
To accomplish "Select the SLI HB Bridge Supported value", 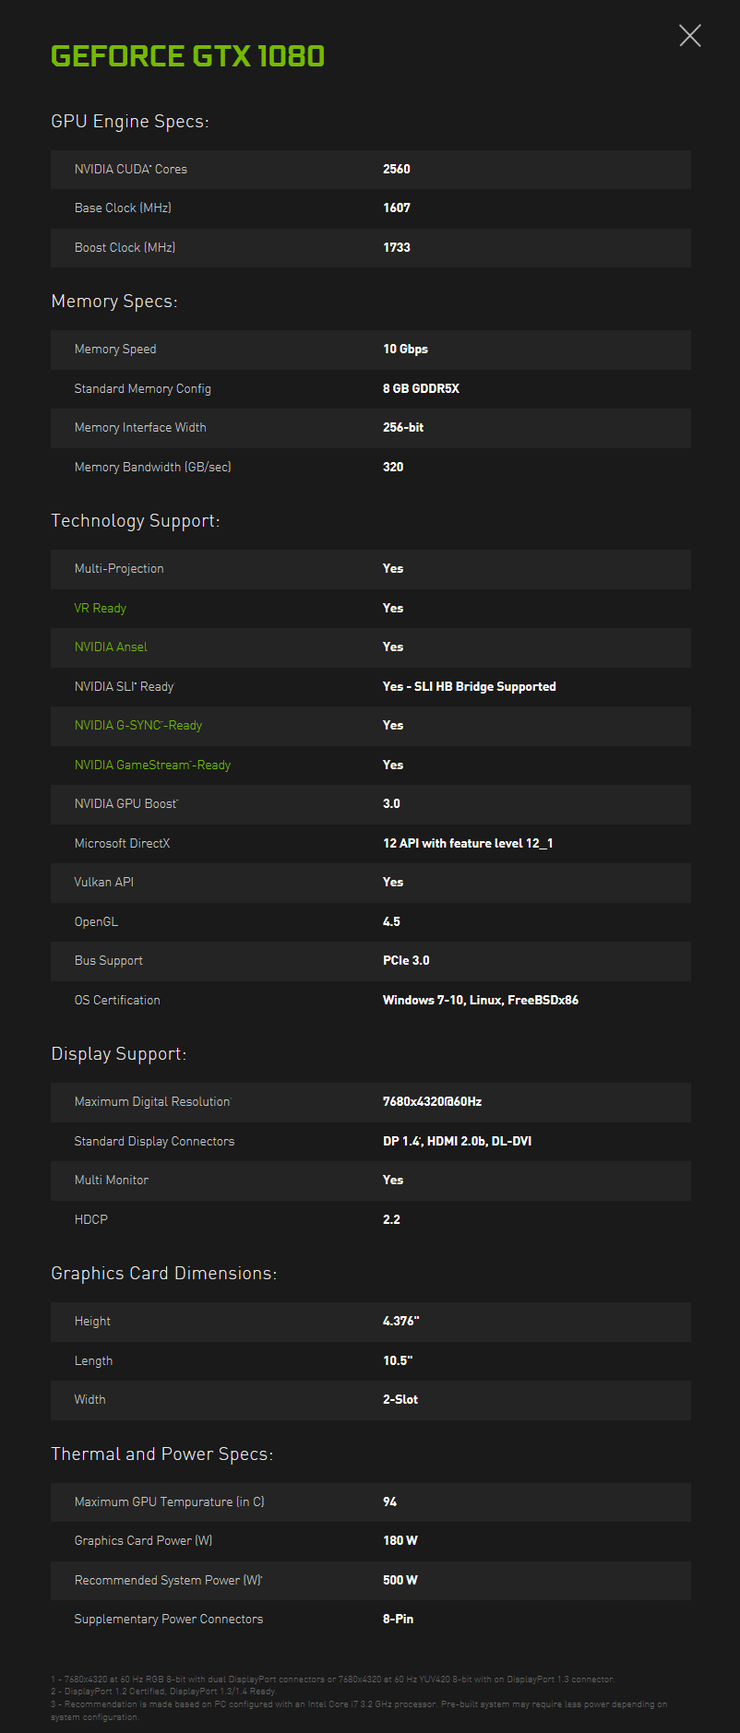I will [469, 686].
